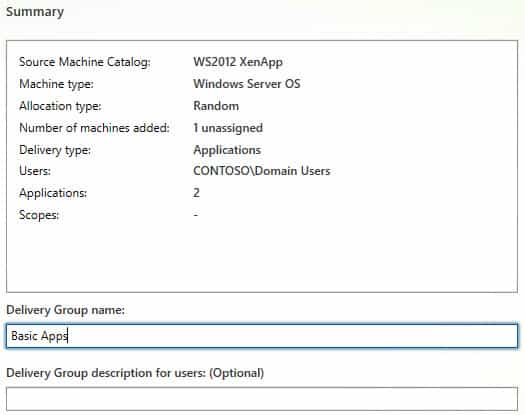Image resolution: width=525 pixels, height=415 pixels.
Task: Select the Windows Server OS value
Action: pyautogui.click(x=247, y=84)
